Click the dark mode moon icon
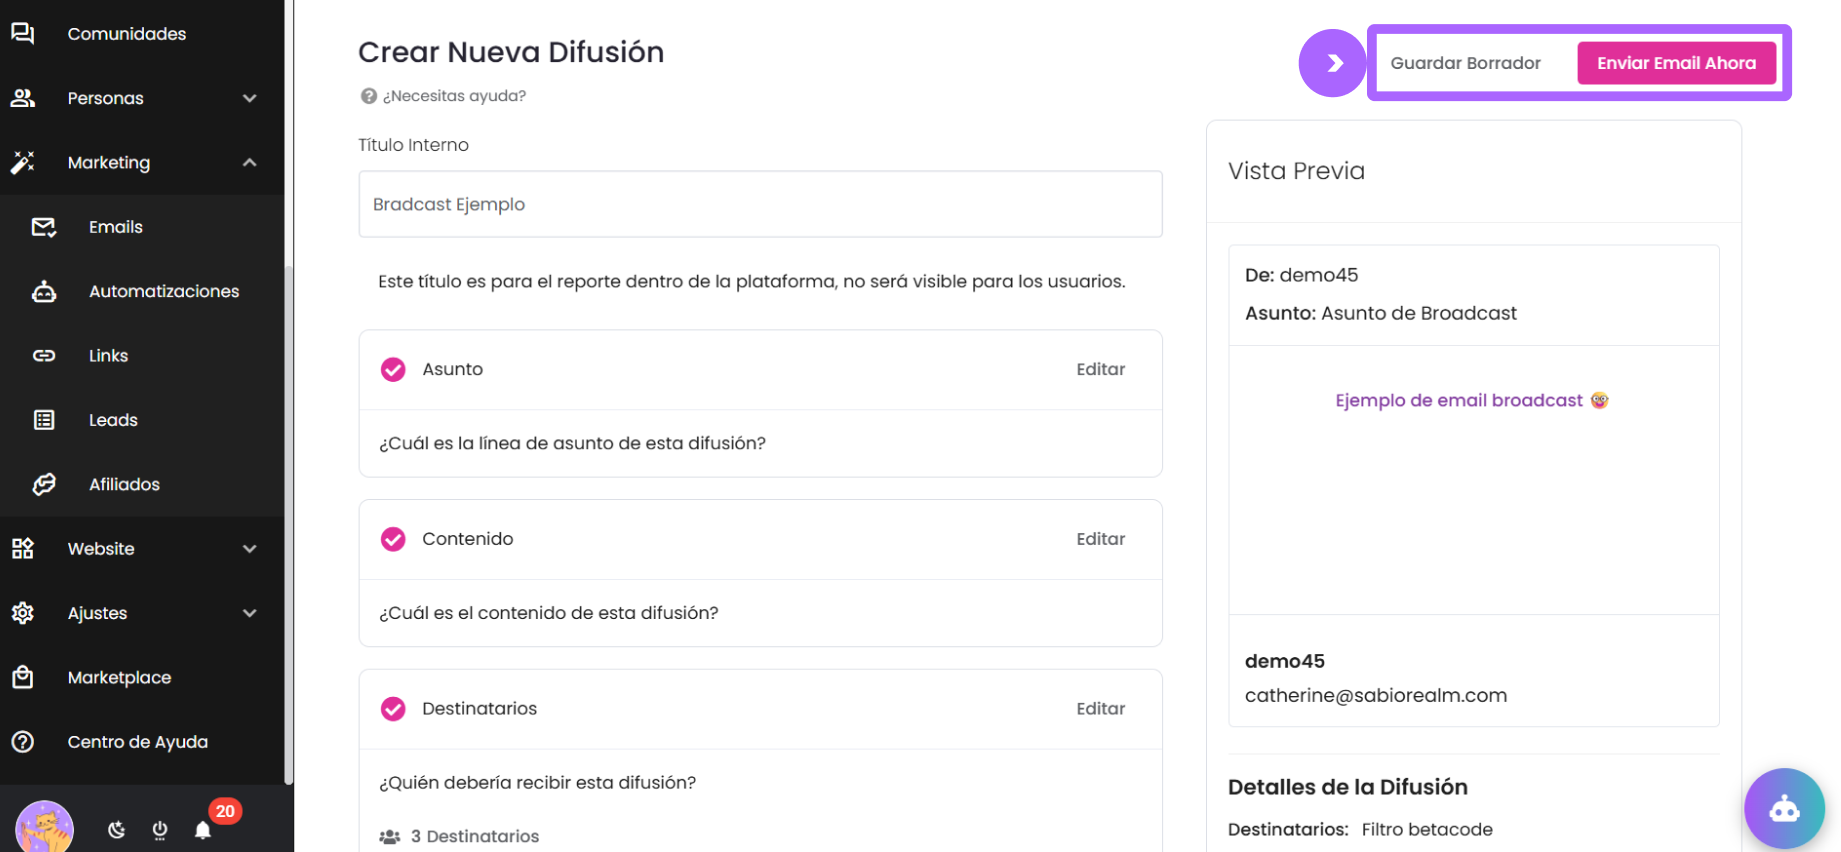 (117, 829)
